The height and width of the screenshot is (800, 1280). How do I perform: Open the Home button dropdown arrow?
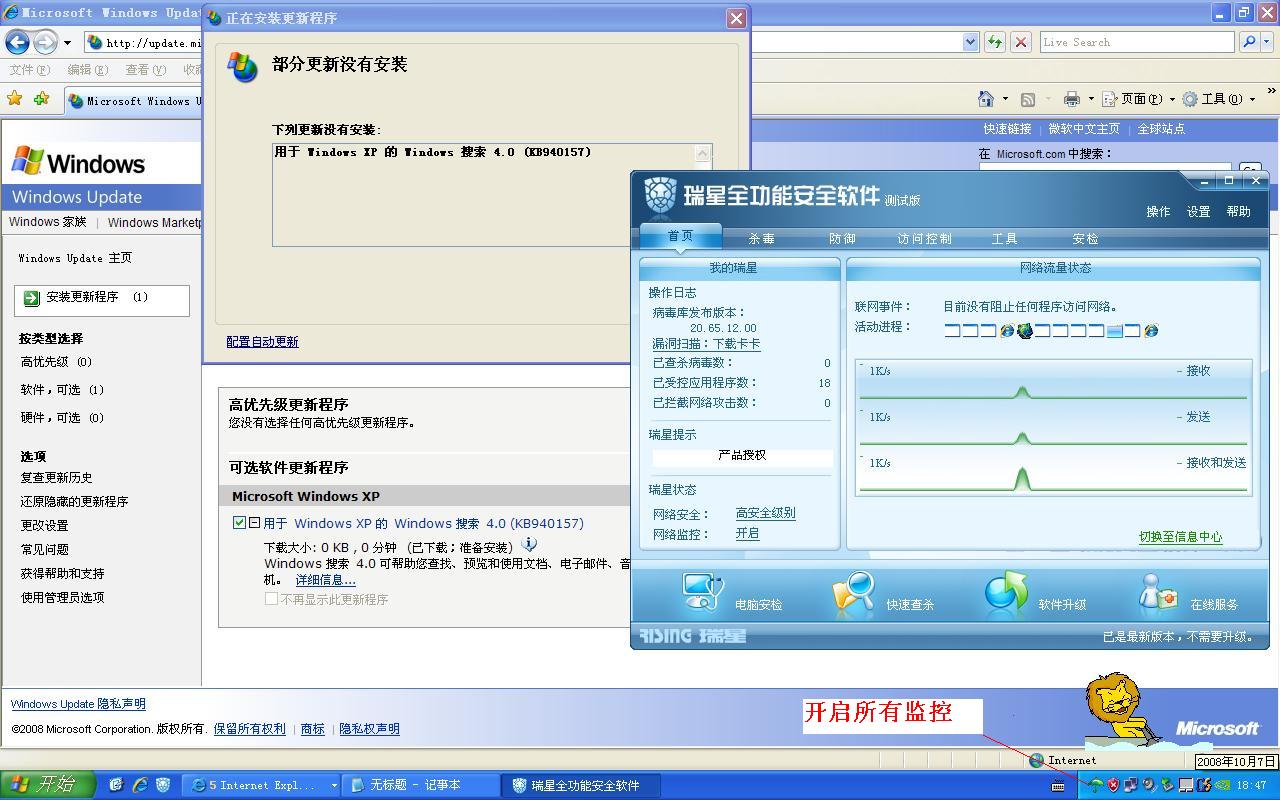1006,99
